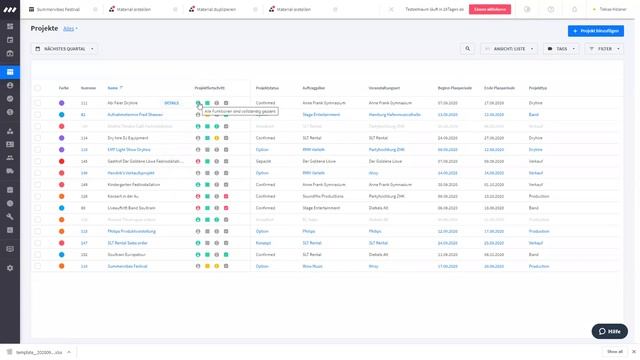The image size is (640, 360).
Task: Click orange color dot of Summervibes Festival
Action: coord(62,266)
